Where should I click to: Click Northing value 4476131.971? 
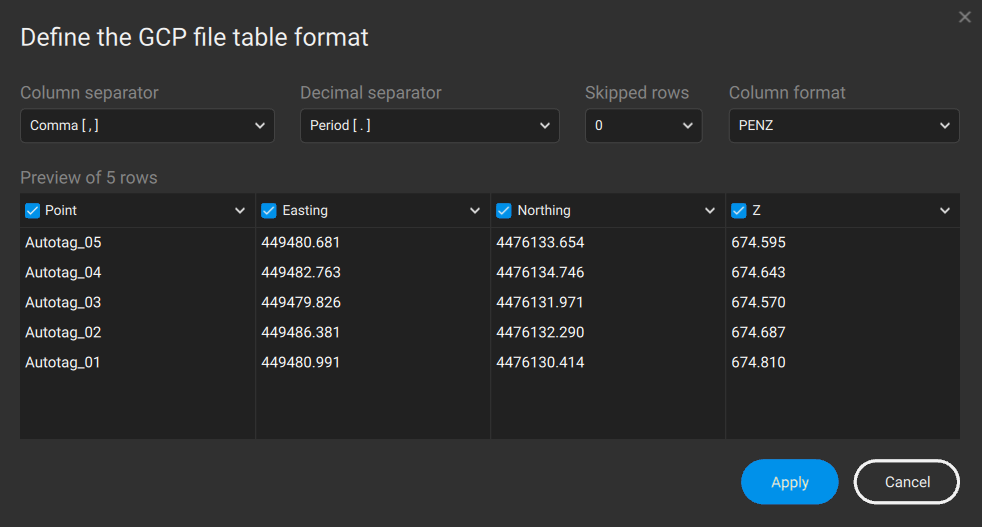540,303
